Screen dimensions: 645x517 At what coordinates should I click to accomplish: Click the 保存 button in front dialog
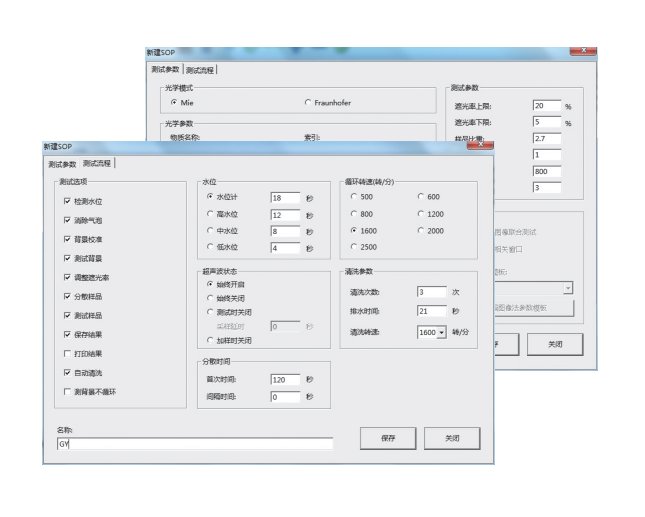coord(388,438)
